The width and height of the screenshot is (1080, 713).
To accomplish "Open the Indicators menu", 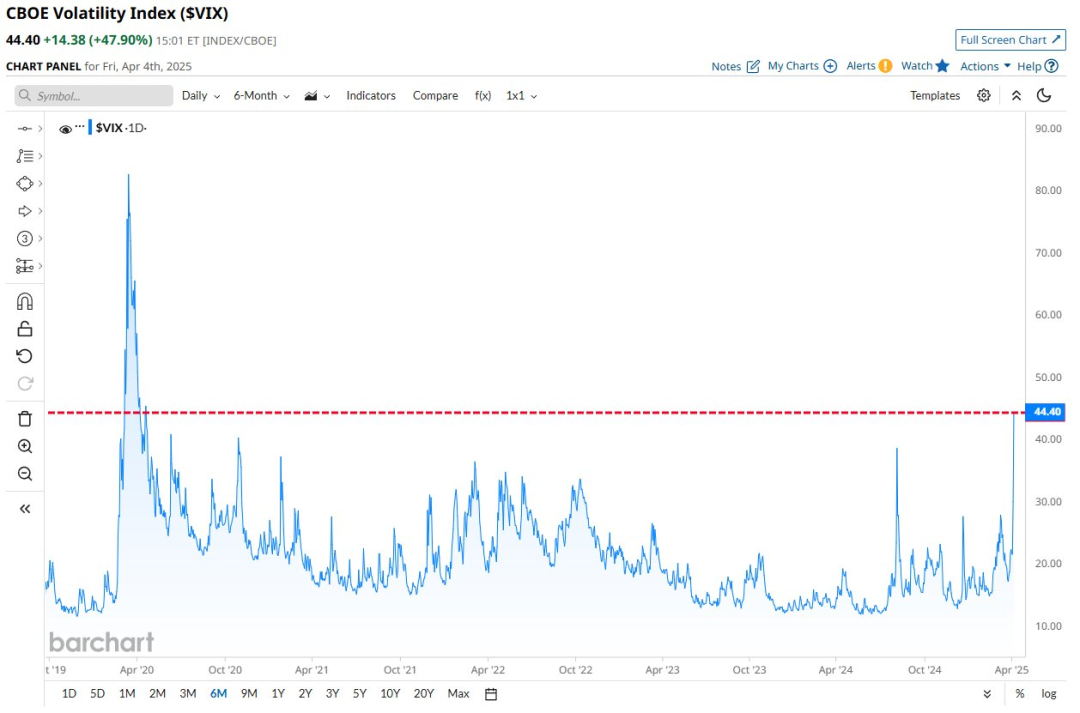I will (x=371, y=96).
